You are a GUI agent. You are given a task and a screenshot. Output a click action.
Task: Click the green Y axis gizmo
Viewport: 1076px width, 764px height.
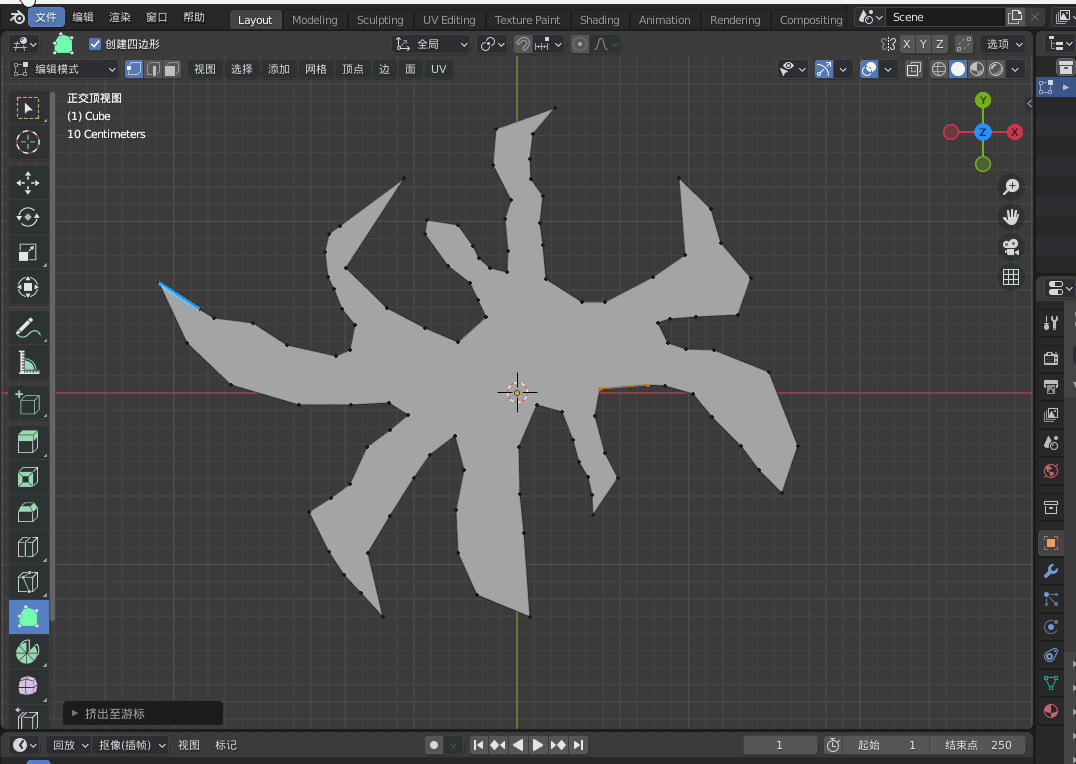983,100
